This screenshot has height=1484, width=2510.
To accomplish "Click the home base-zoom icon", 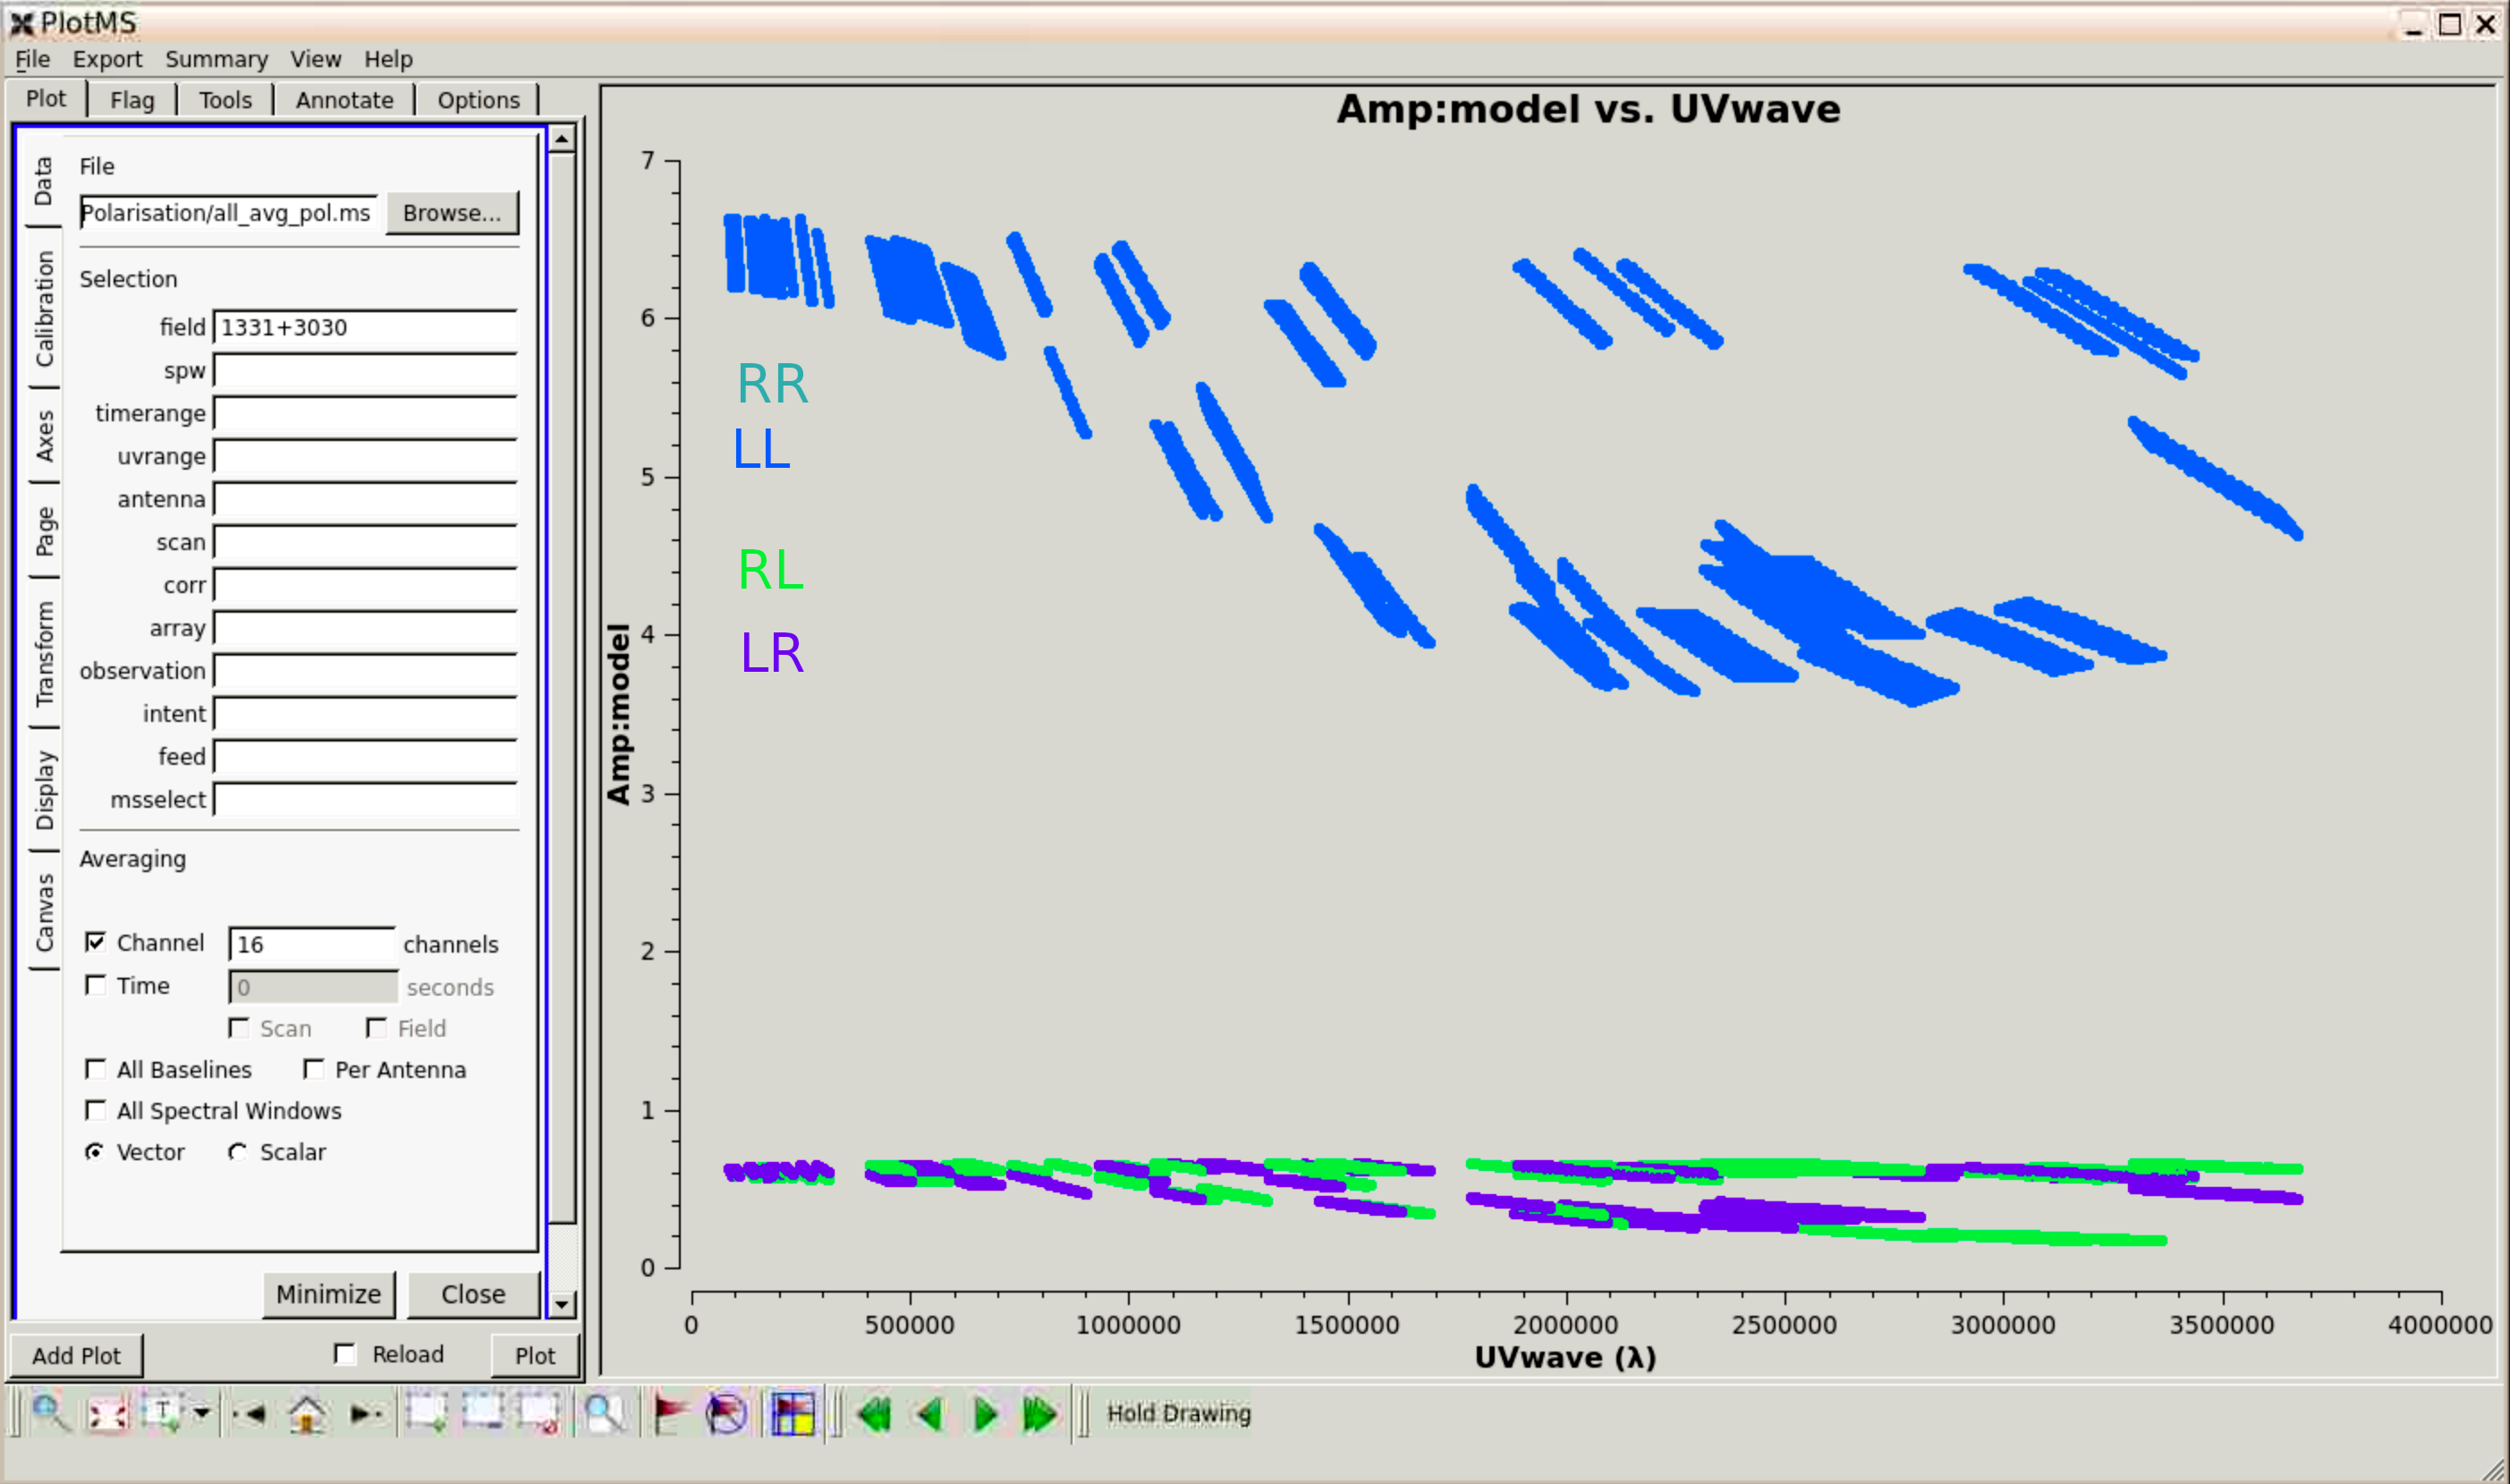I will click(306, 1414).
